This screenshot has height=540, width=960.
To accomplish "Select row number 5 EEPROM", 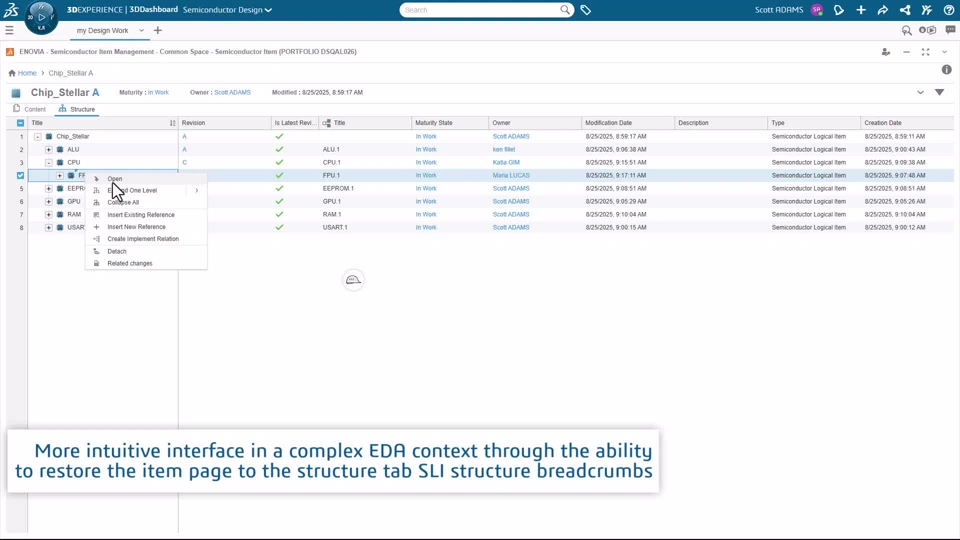I will [x=21, y=189].
